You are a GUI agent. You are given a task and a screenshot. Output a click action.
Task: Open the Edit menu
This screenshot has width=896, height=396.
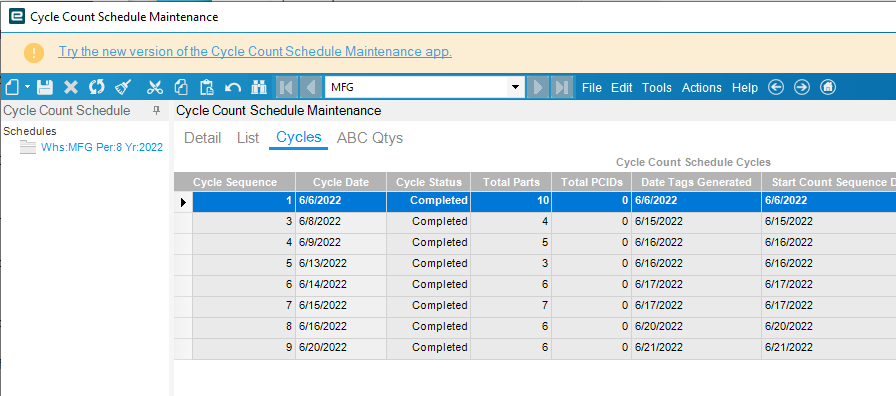click(622, 87)
